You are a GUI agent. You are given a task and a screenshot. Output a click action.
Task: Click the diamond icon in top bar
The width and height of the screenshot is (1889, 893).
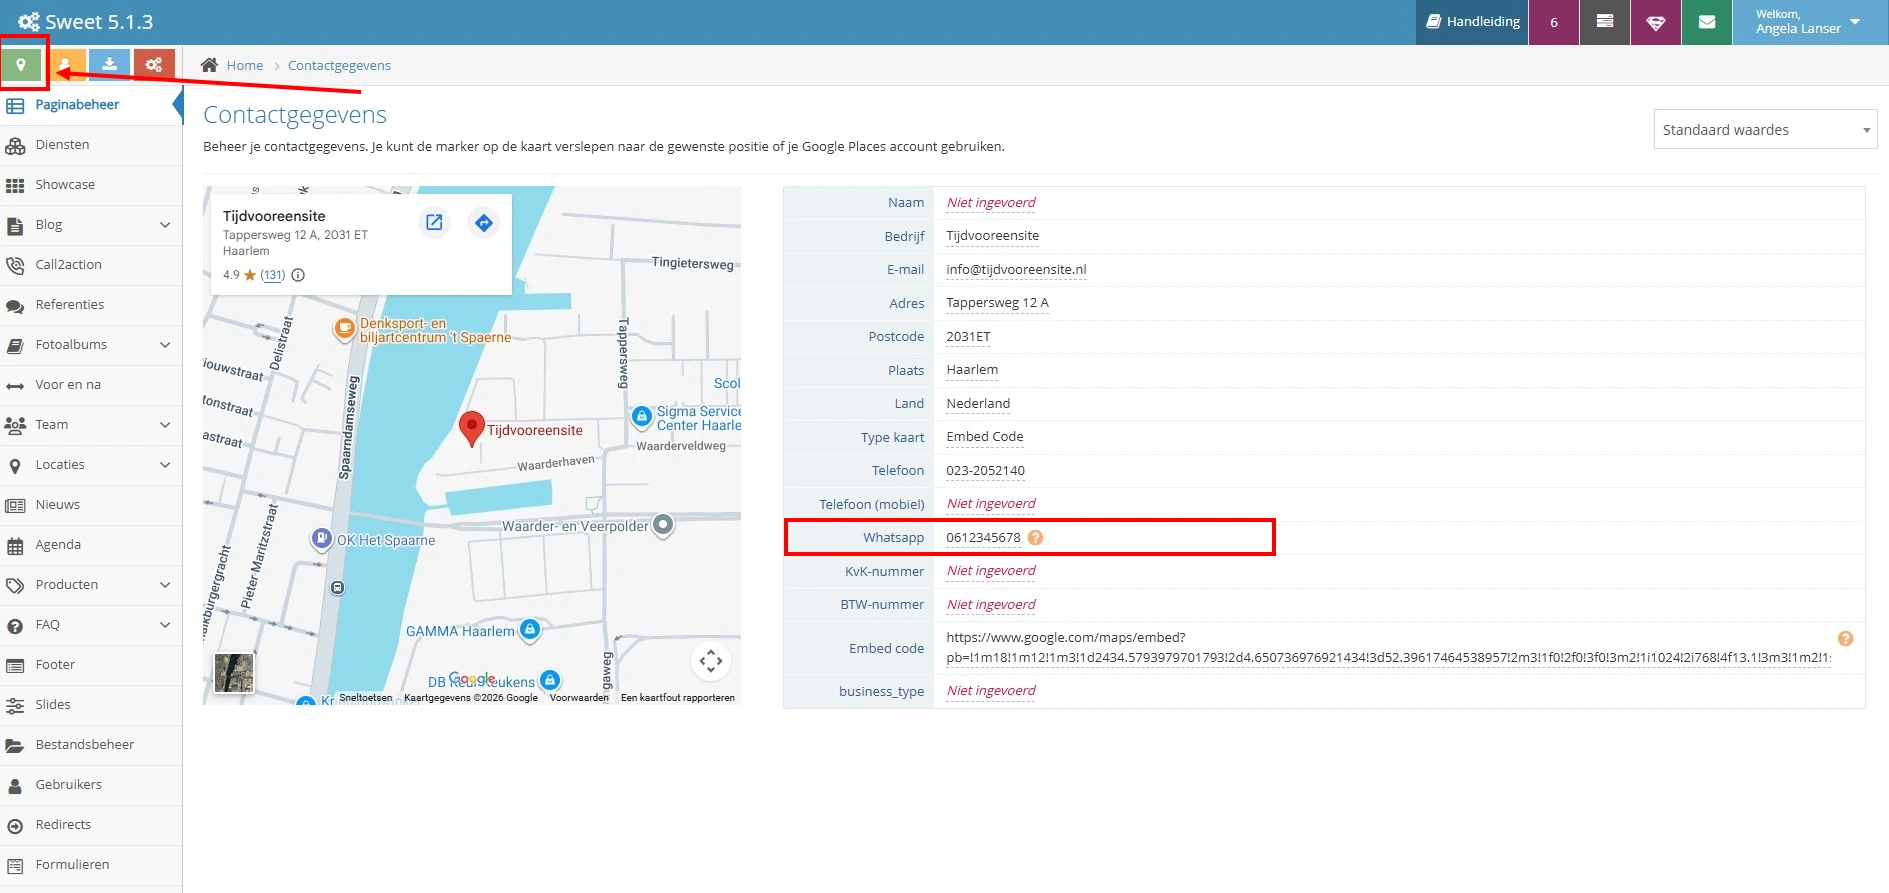coord(1656,22)
